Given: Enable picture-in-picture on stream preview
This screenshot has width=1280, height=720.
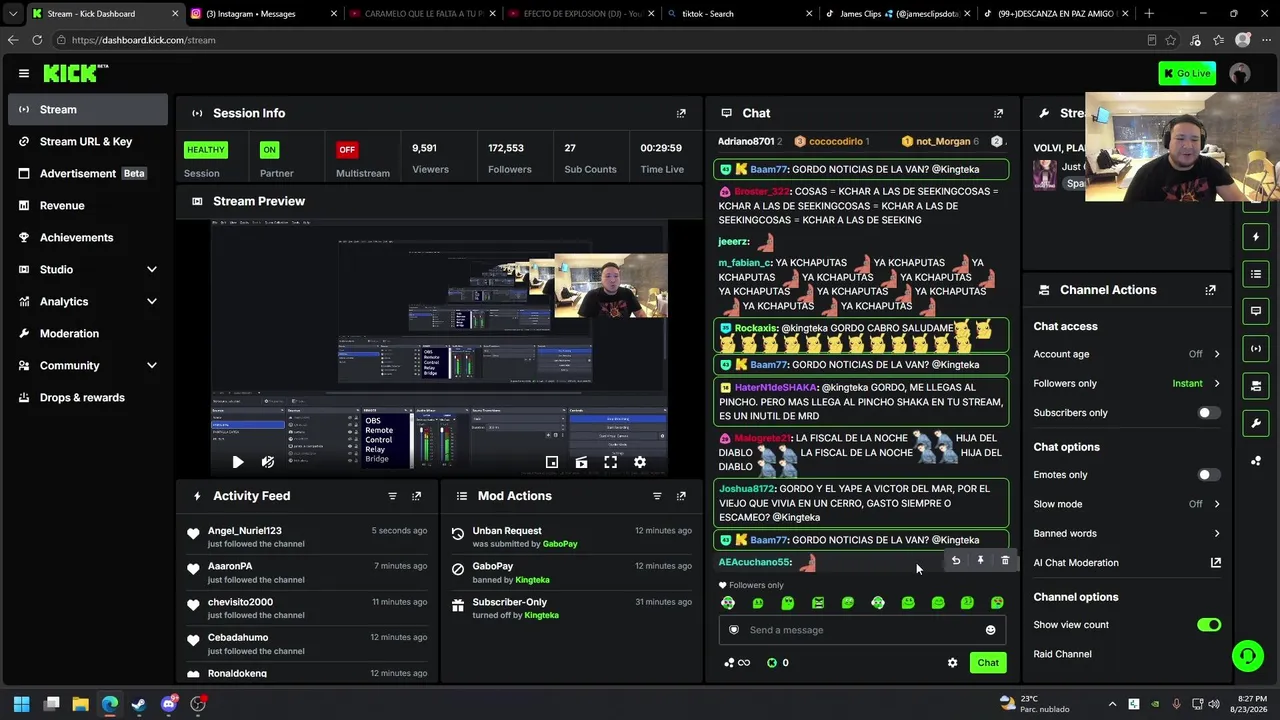Looking at the screenshot, I should (552, 462).
